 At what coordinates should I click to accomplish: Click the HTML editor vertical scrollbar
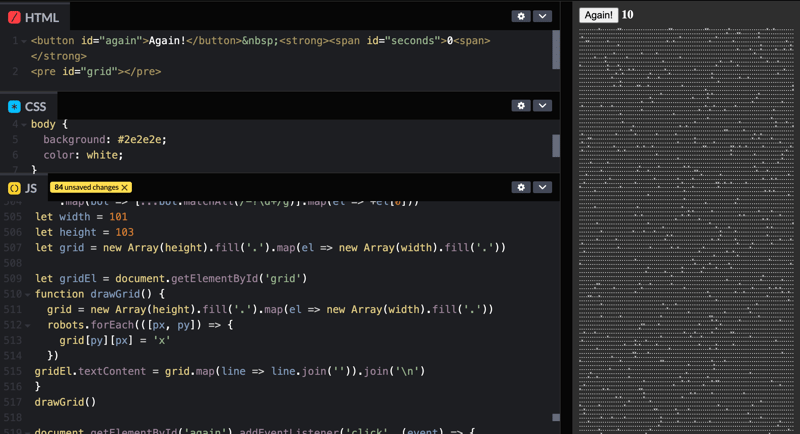pos(556,50)
